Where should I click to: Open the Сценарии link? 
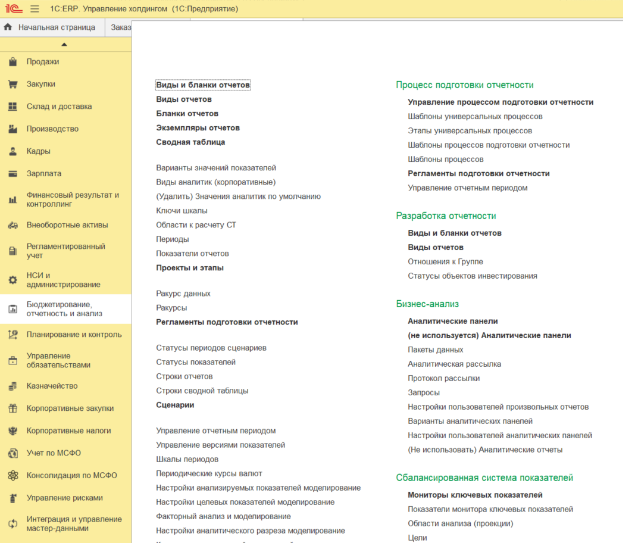(175, 405)
